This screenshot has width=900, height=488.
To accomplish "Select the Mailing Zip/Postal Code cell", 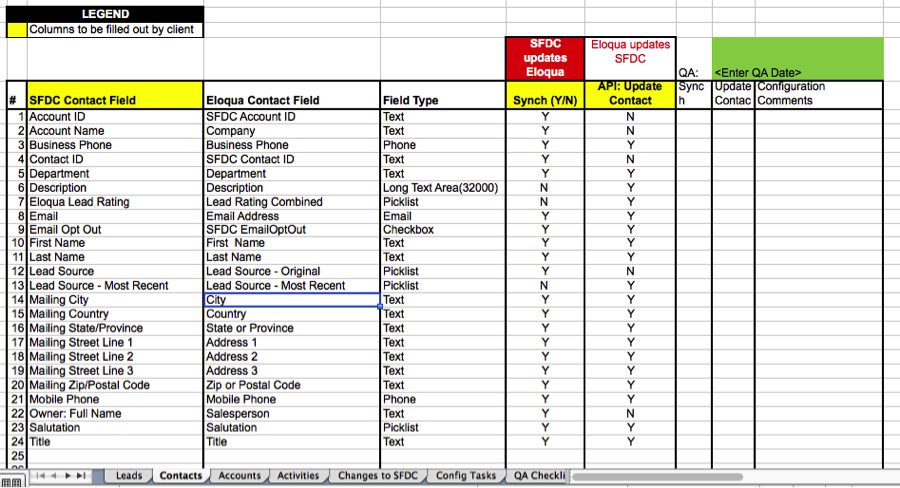I will coord(115,385).
